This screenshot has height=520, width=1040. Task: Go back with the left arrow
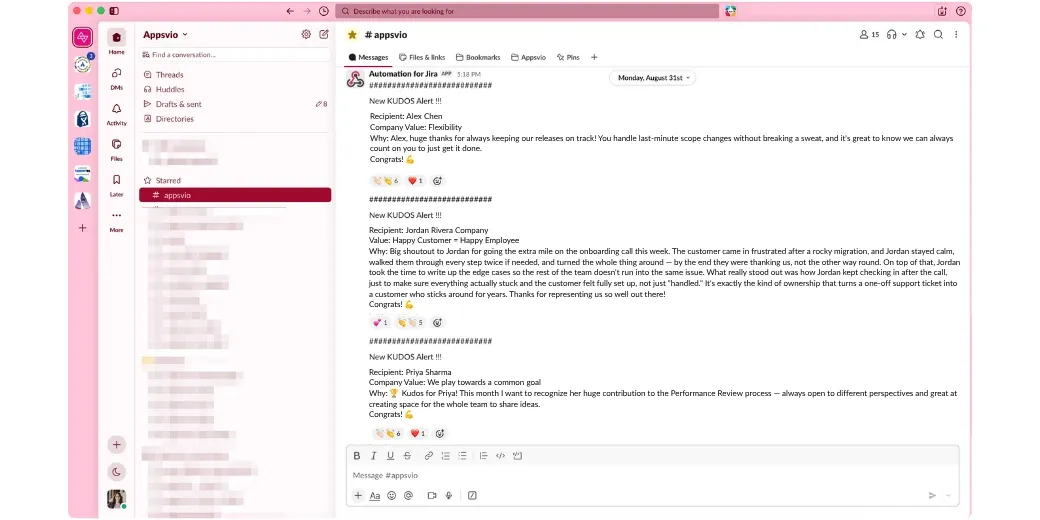290,11
